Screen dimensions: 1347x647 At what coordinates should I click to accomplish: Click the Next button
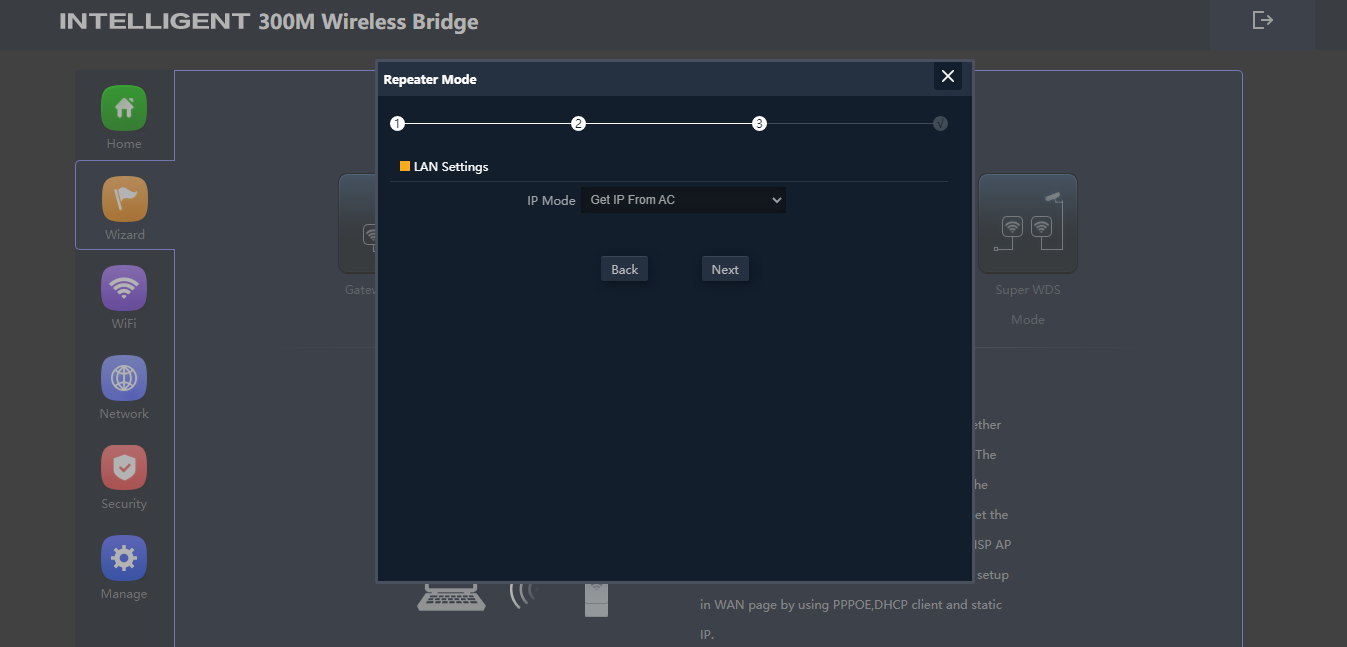tap(725, 269)
